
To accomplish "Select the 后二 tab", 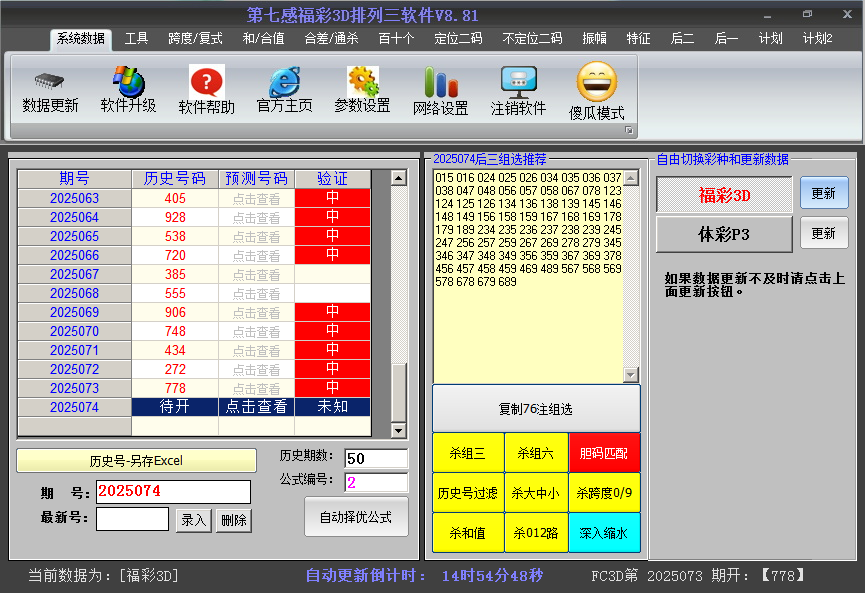I will coord(682,39).
